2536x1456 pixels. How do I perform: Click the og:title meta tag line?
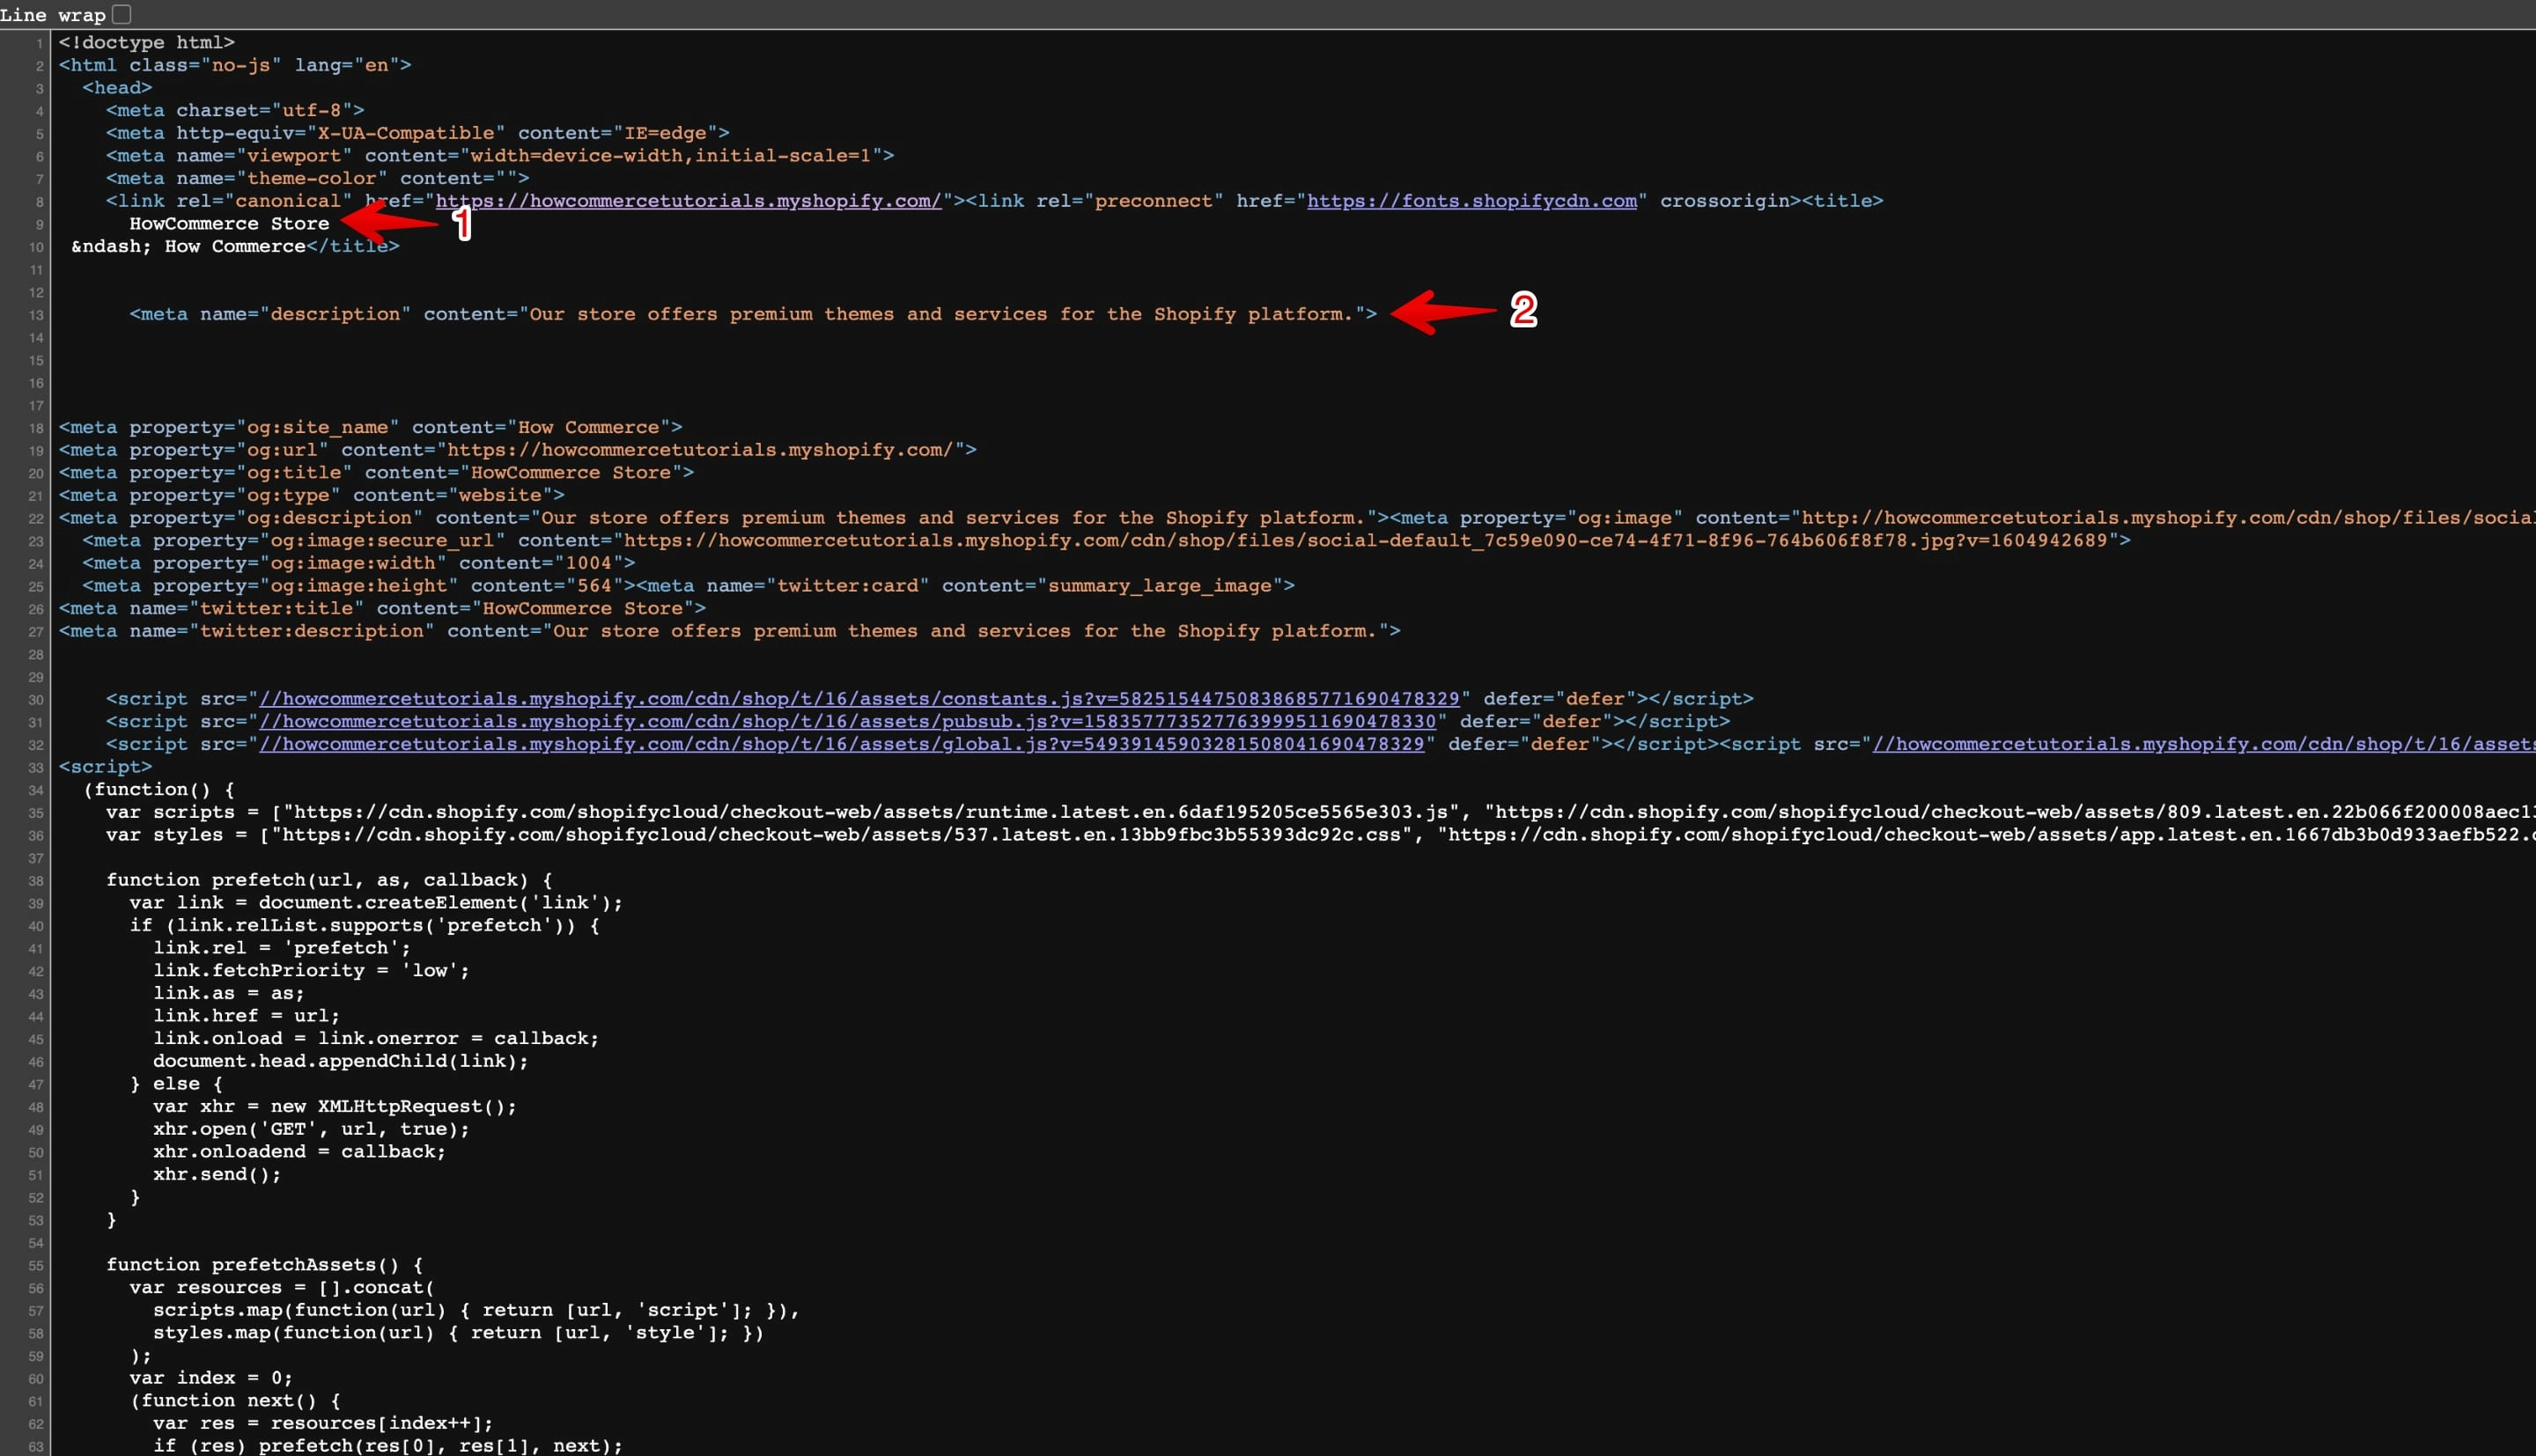[376, 473]
